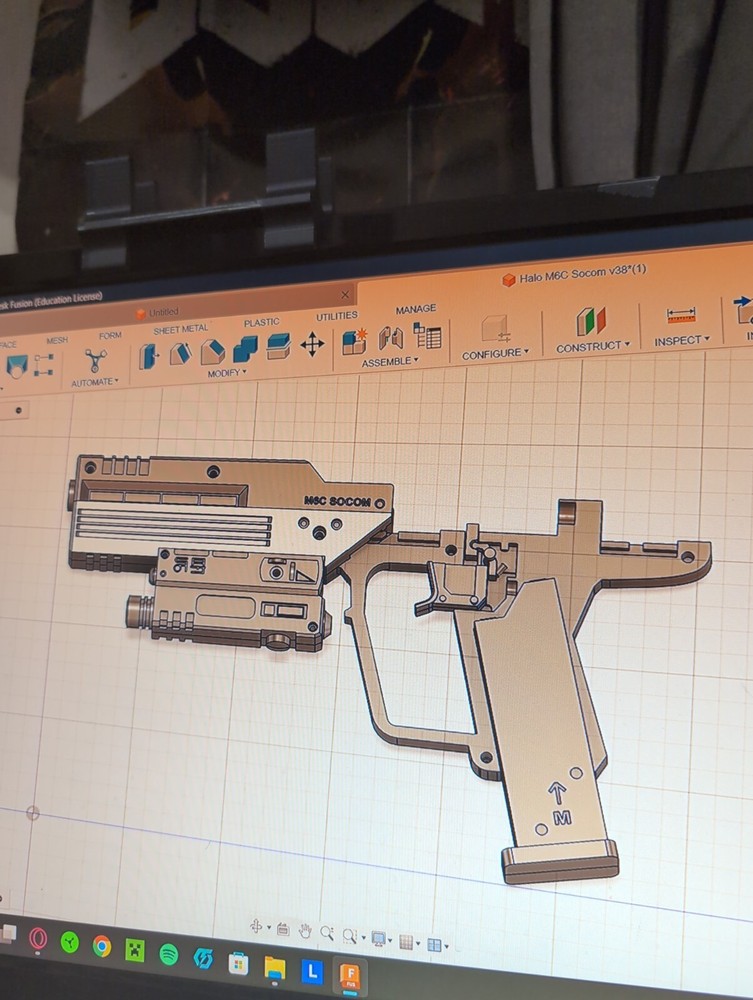Click the Joint tool icon
The image size is (753, 1000).
pos(391,338)
